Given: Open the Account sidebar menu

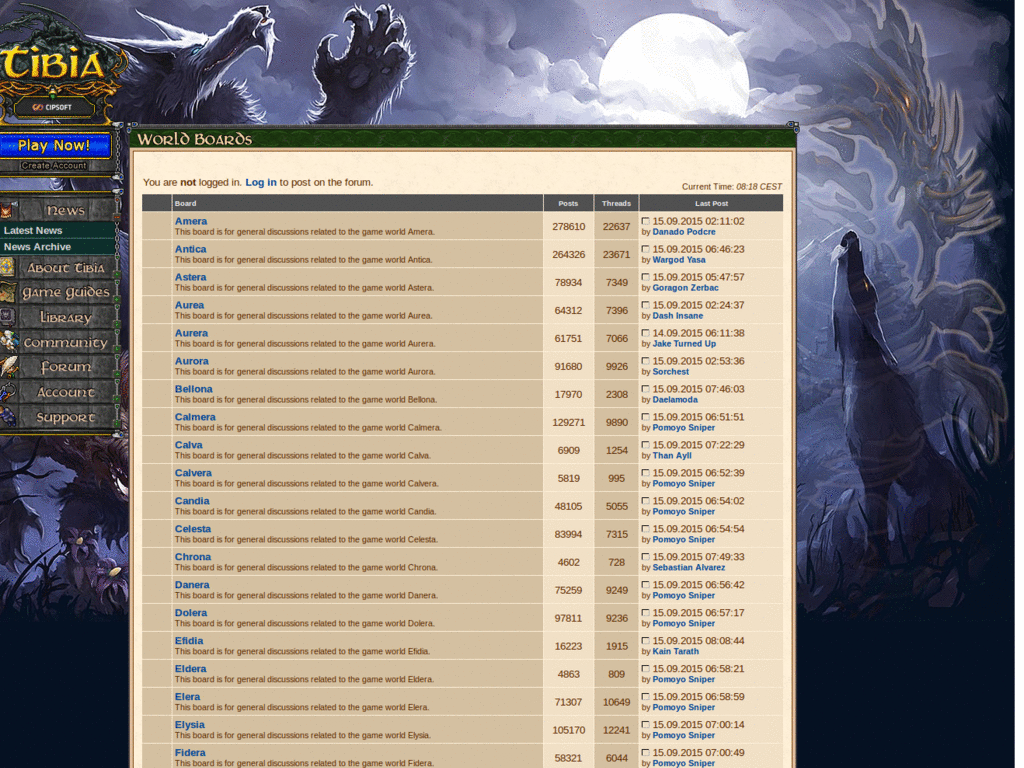Looking at the screenshot, I should [59, 392].
